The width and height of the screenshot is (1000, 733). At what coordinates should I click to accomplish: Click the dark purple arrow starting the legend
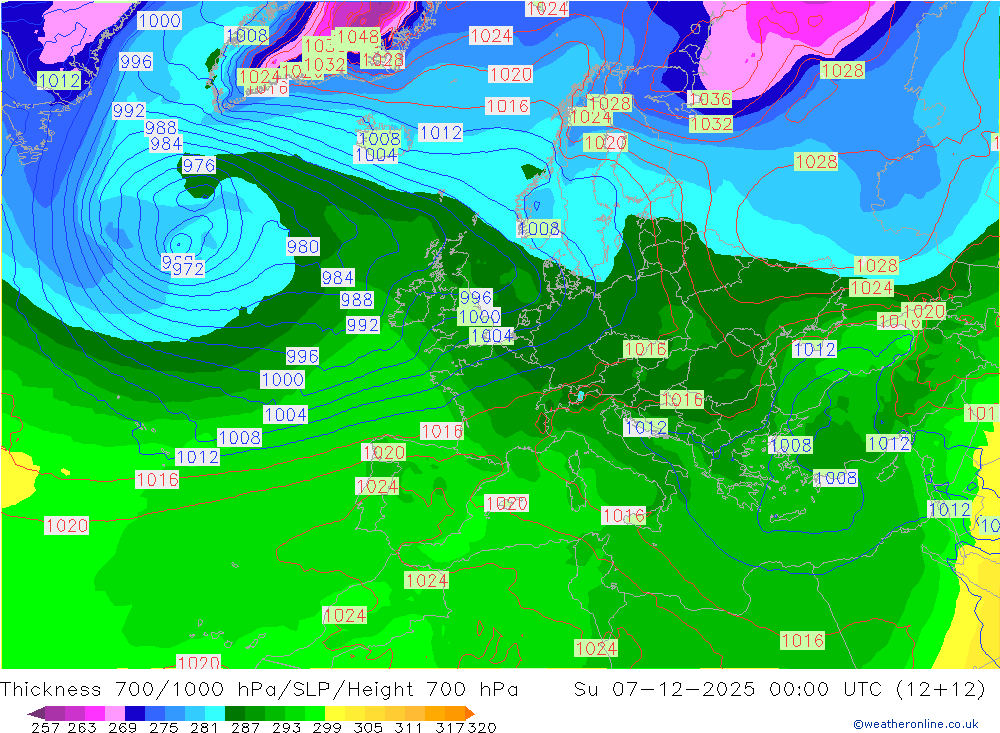click(36, 713)
